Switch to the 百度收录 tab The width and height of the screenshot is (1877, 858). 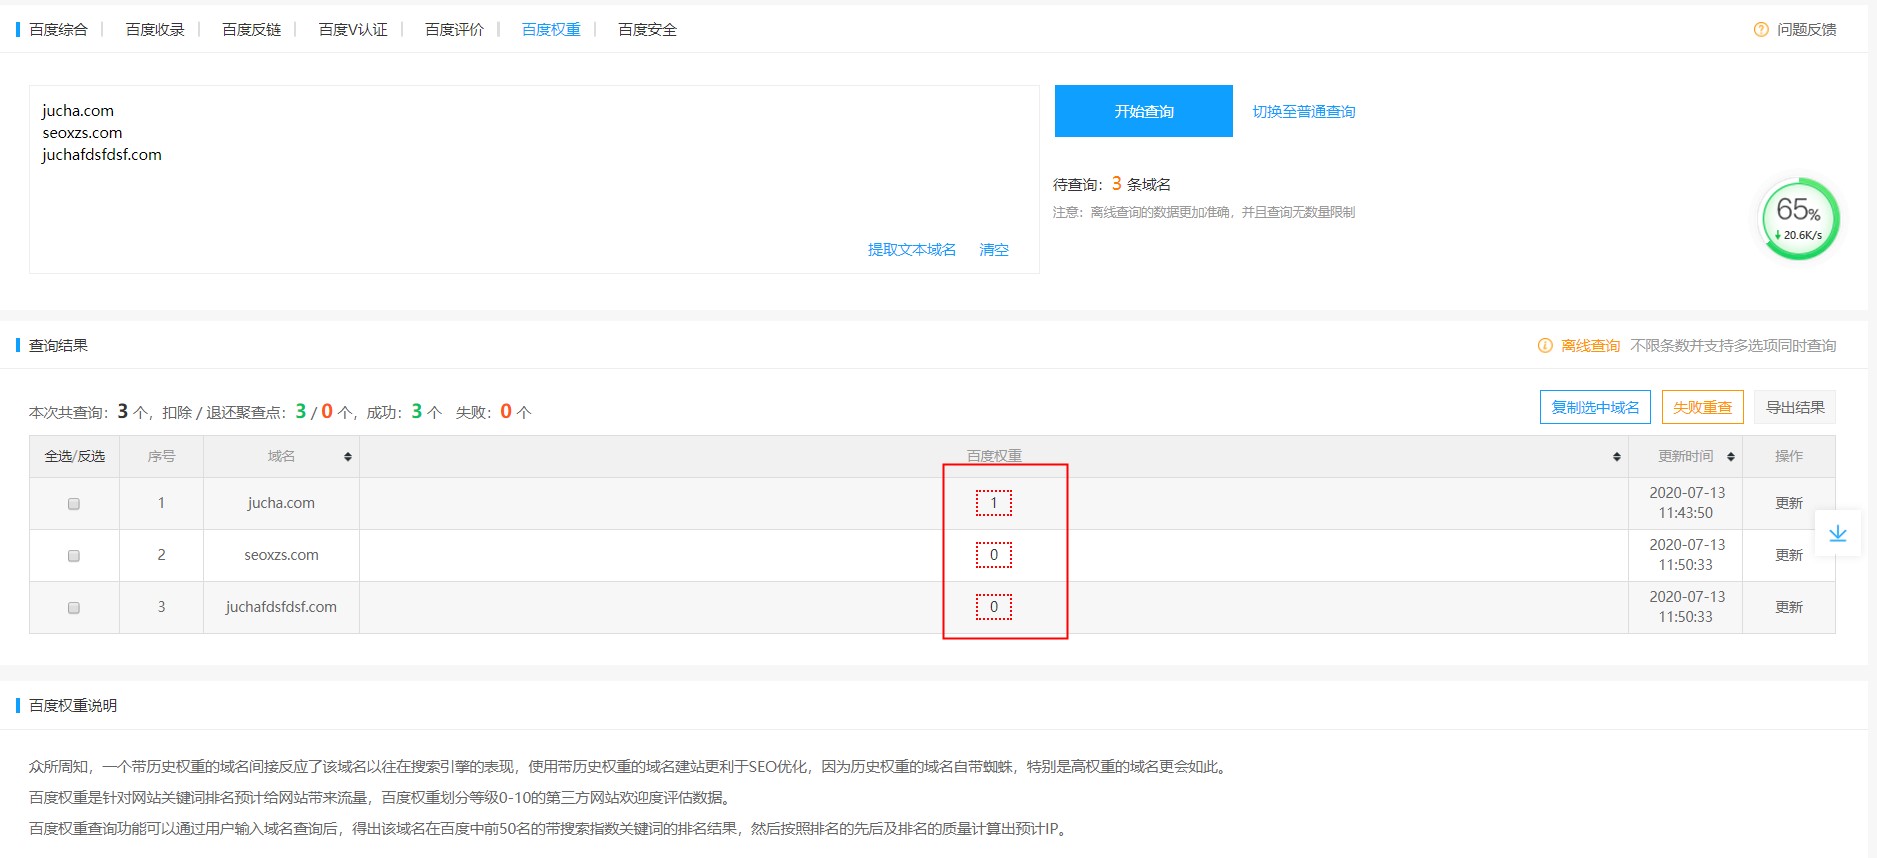coord(155,30)
